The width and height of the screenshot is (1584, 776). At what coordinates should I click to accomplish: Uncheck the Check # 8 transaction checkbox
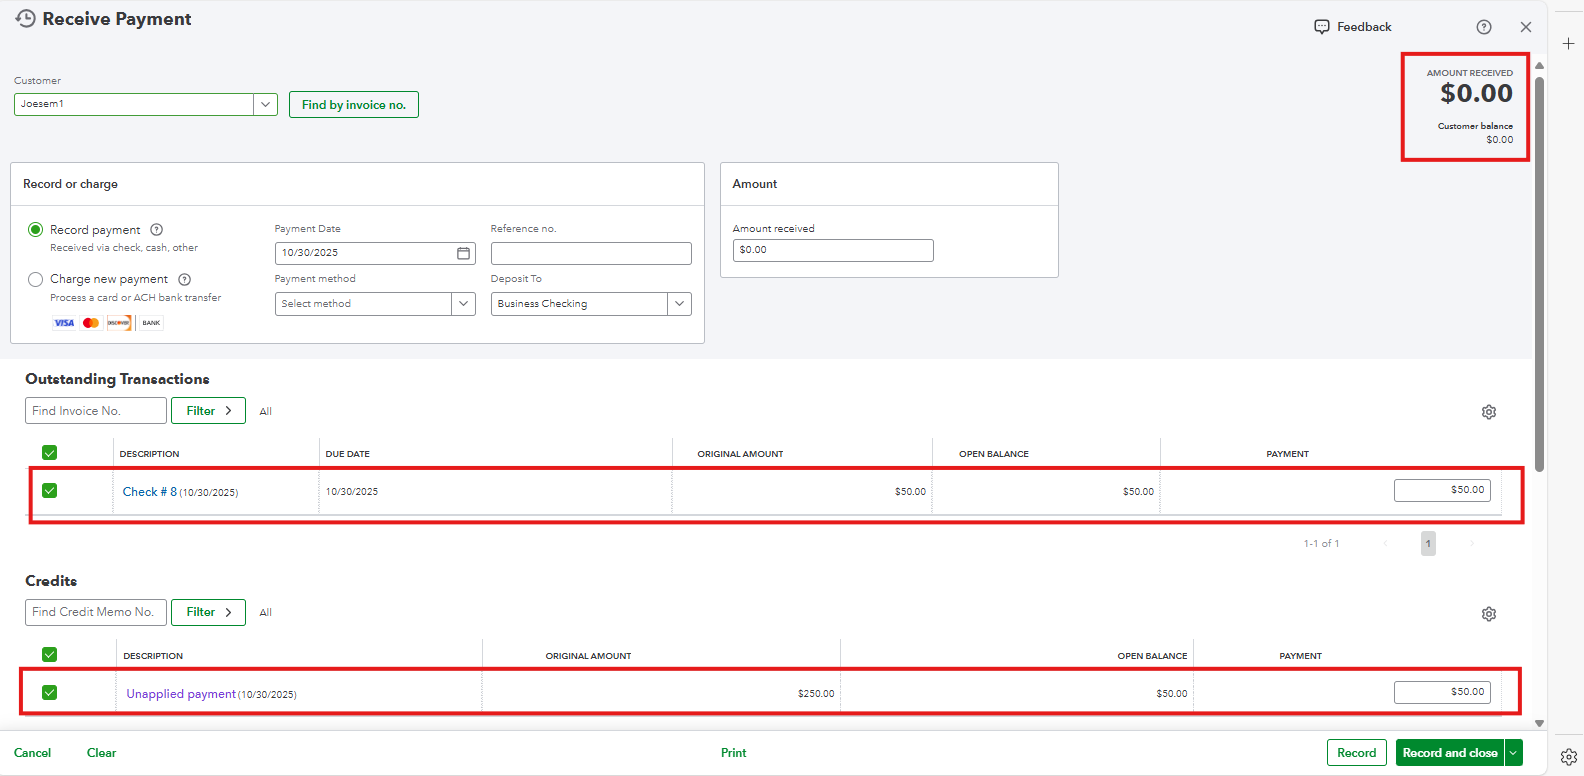click(x=50, y=491)
